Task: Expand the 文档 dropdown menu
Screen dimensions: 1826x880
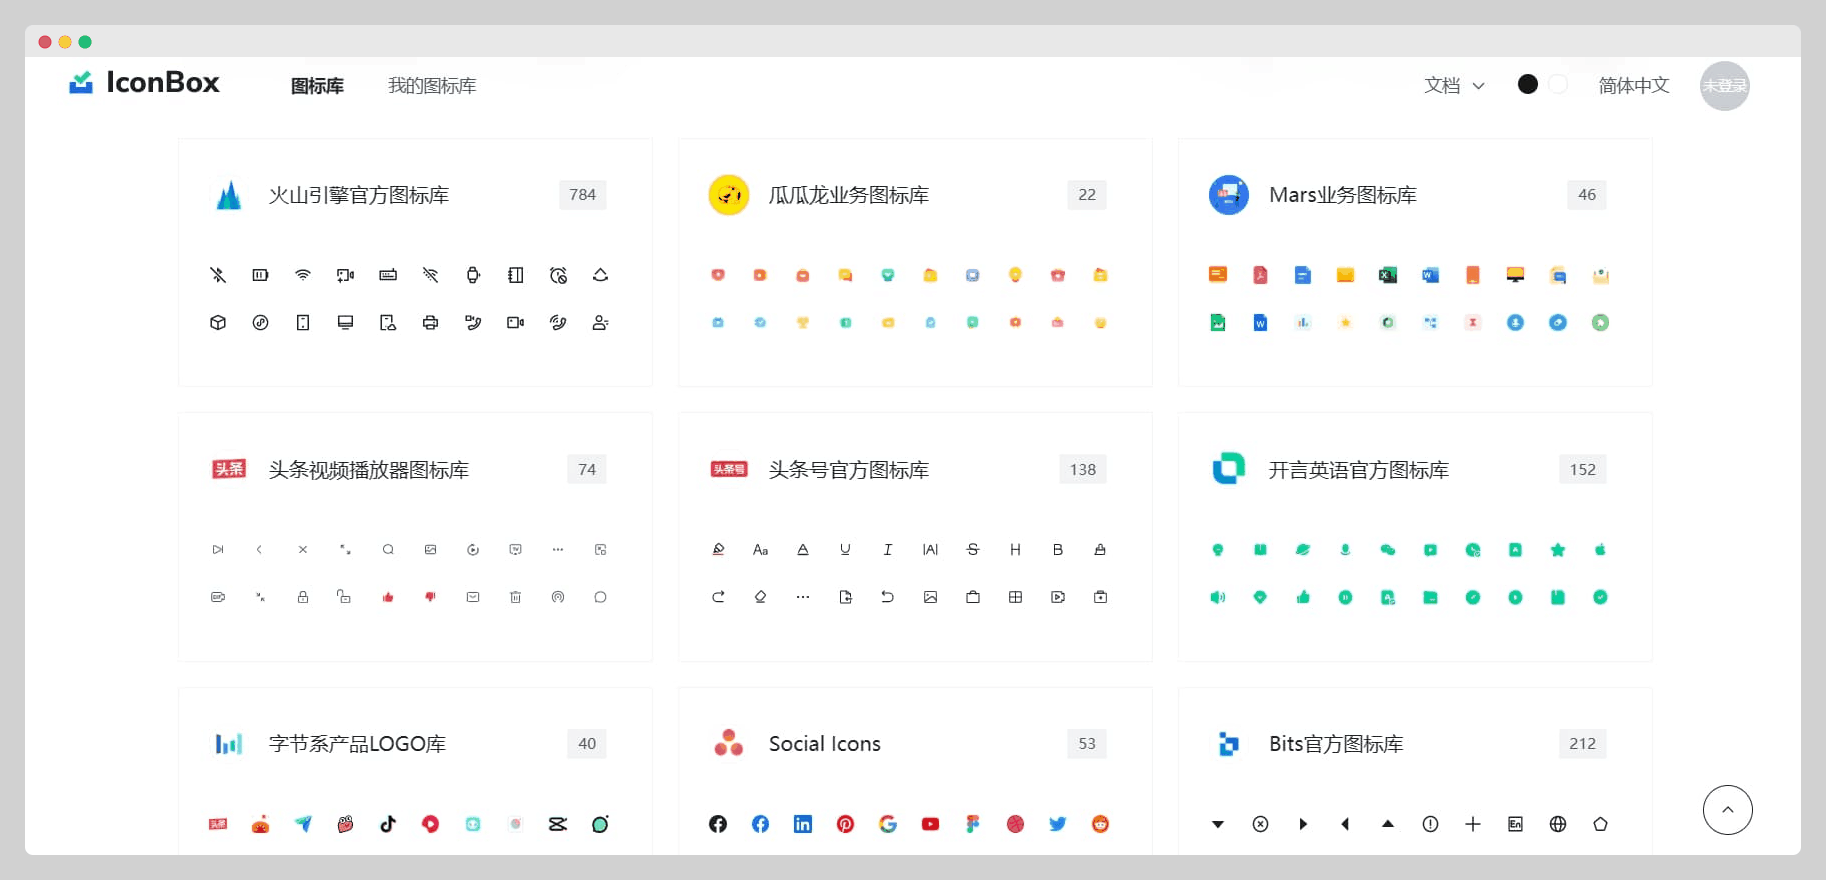Action: (1454, 86)
